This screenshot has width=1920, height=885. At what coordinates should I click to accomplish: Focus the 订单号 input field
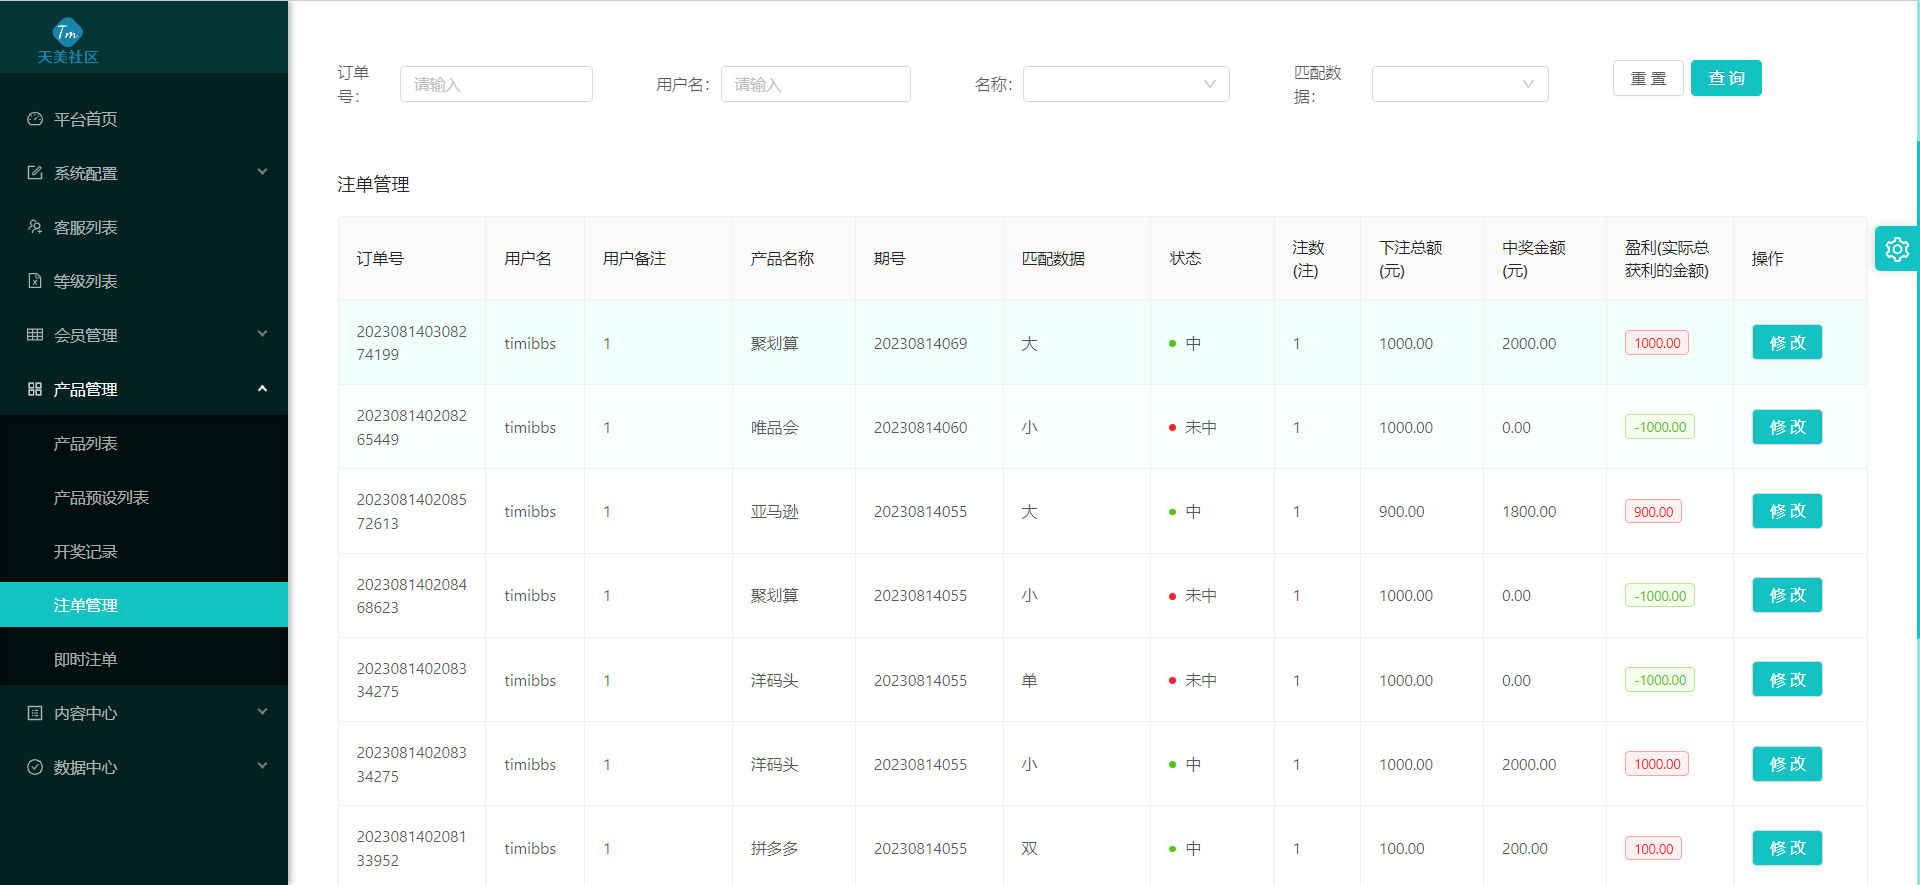point(496,84)
